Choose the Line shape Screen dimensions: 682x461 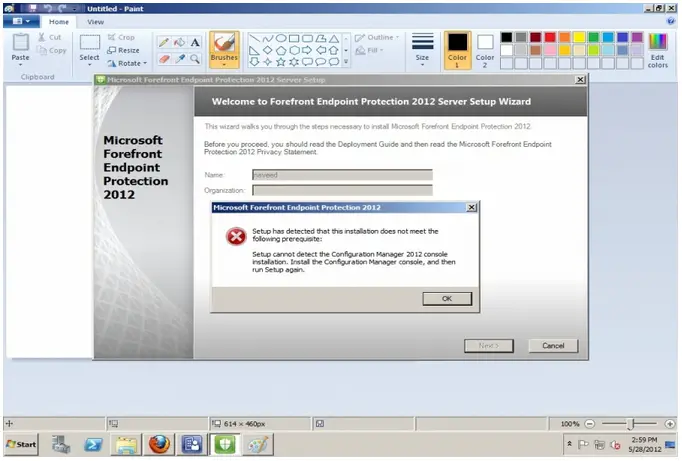click(254, 38)
